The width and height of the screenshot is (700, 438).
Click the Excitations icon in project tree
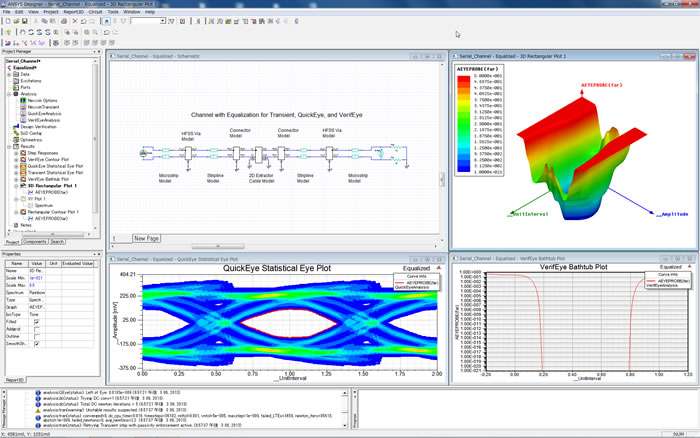point(16,81)
